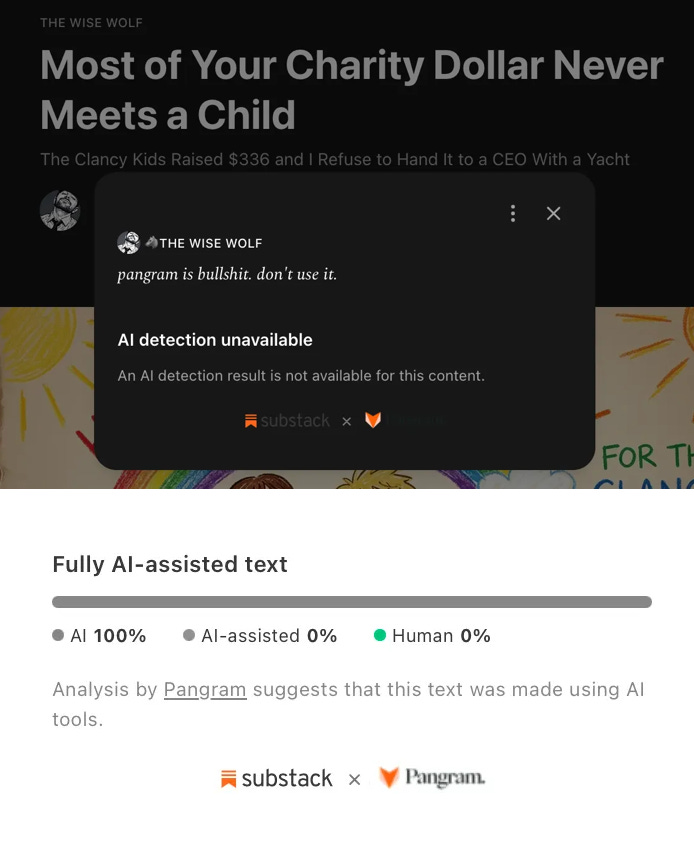Click the crayon drawing image behind the popup
The image size is (694, 842).
click(x=645, y=397)
